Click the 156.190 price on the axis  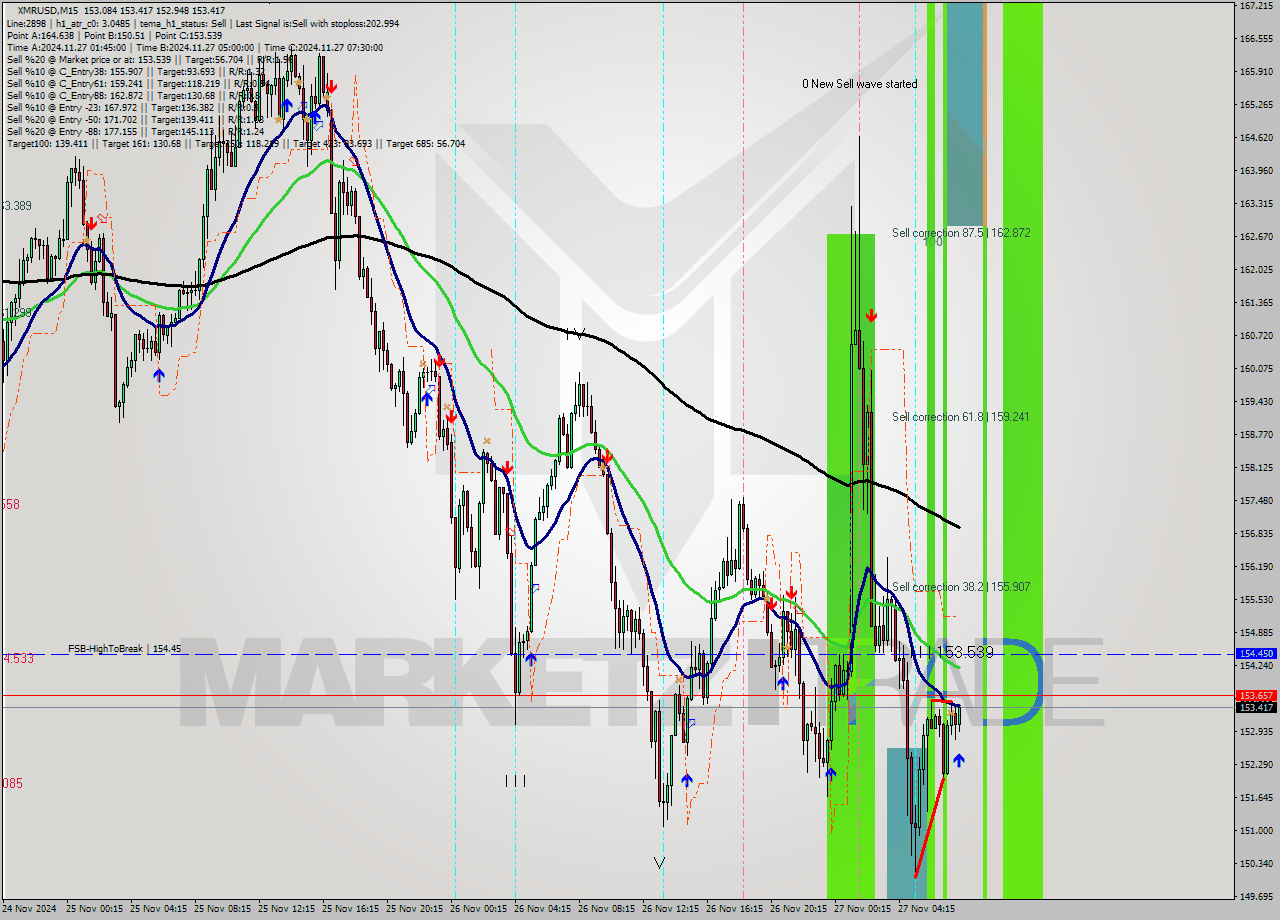point(1255,566)
